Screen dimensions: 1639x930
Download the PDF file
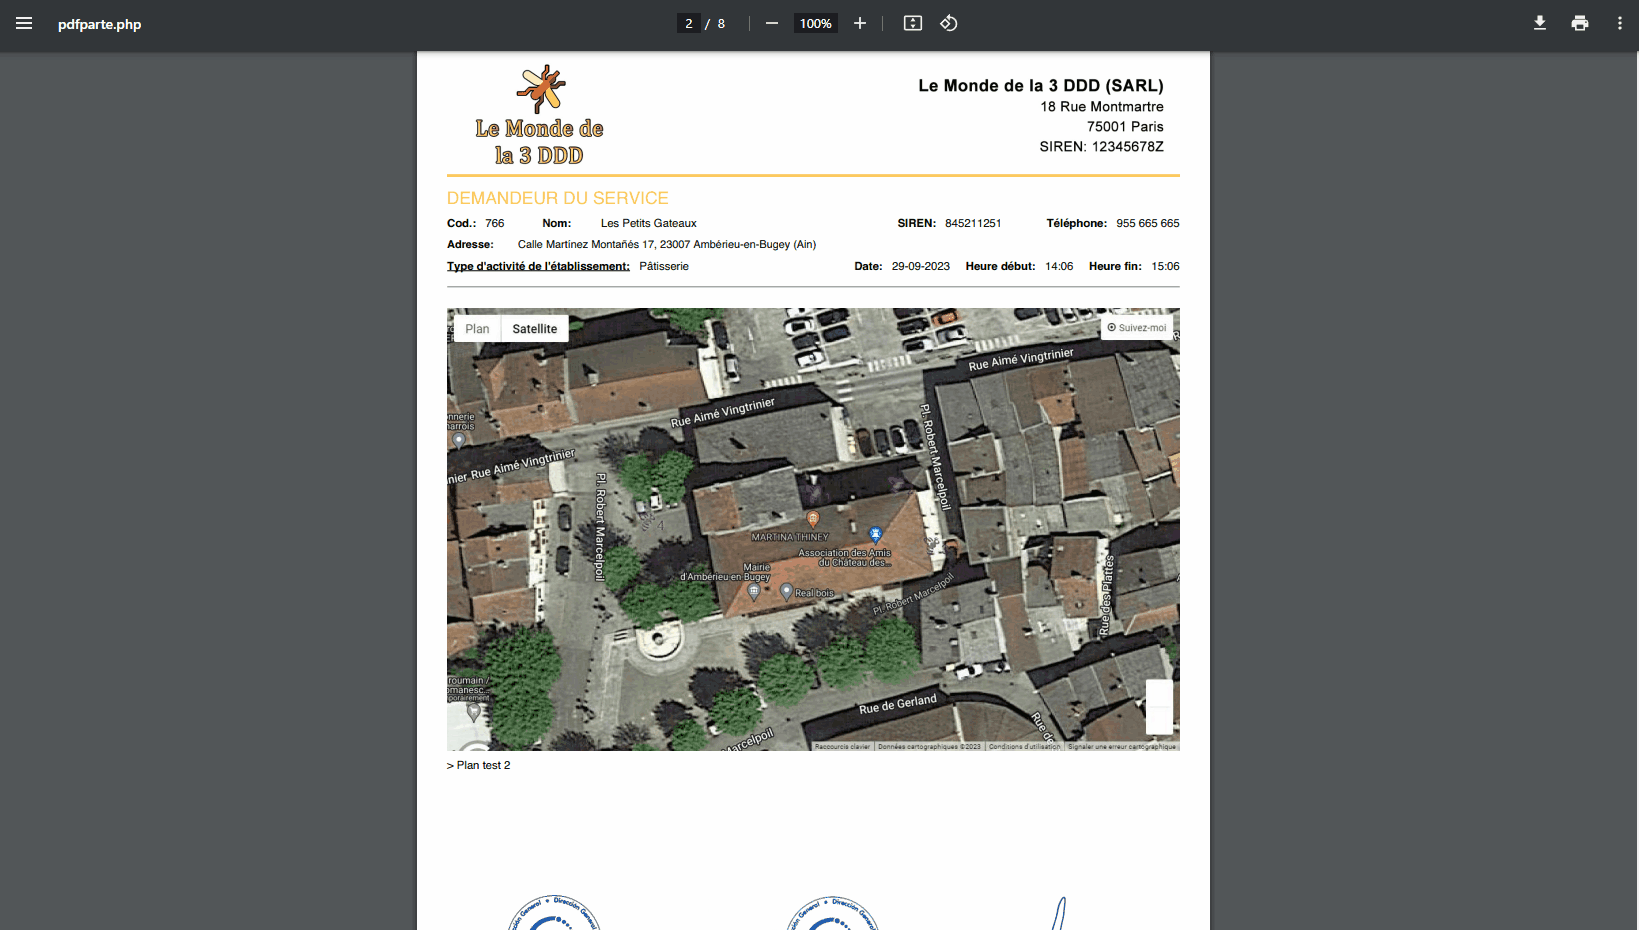(1540, 23)
